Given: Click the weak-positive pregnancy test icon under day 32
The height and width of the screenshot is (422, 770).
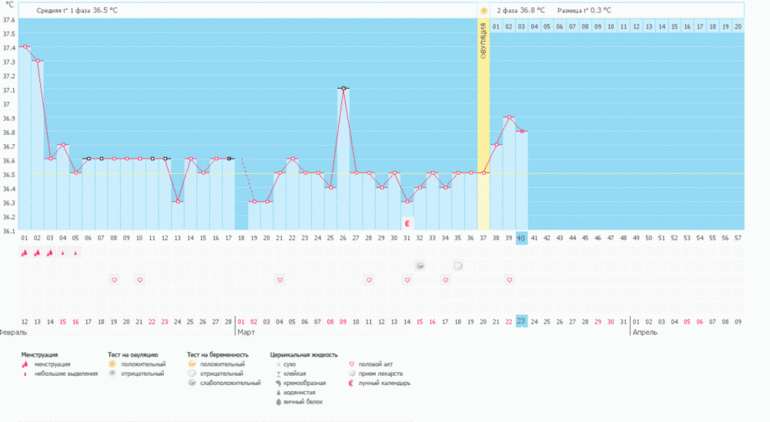Looking at the screenshot, I should (420, 266).
